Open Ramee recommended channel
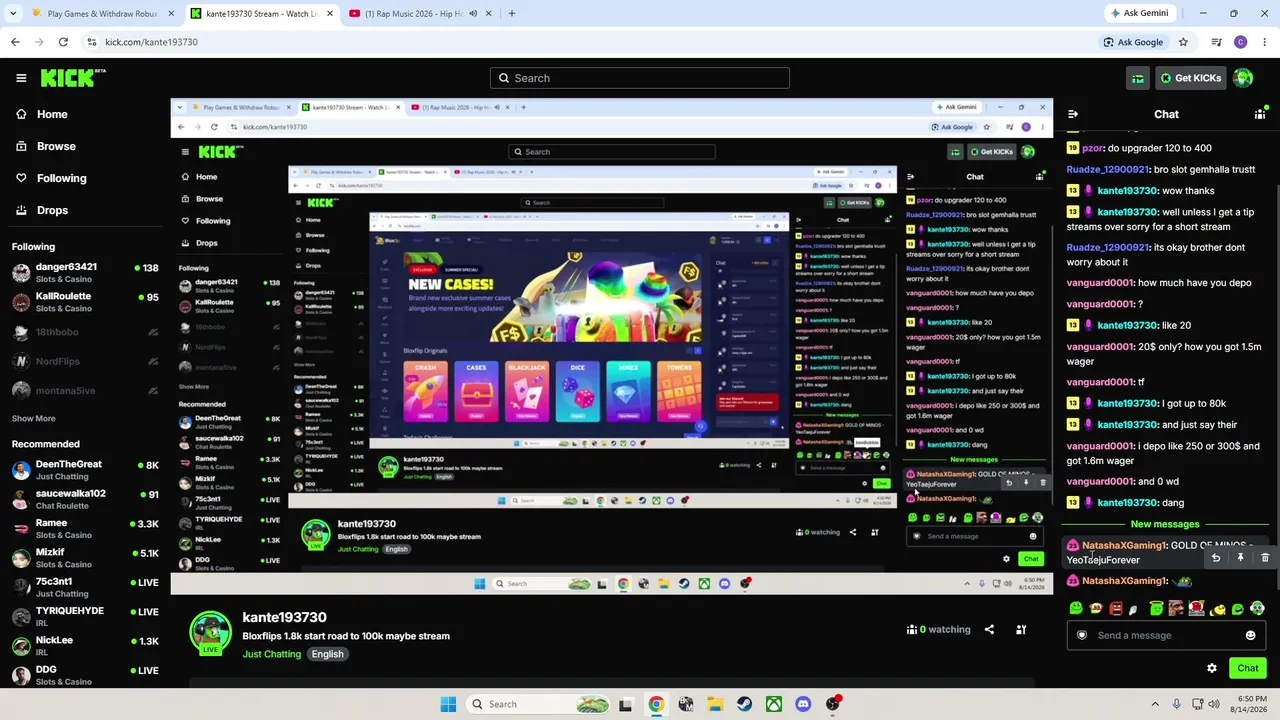Viewport: 1280px width, 720px height. (85, 528)
